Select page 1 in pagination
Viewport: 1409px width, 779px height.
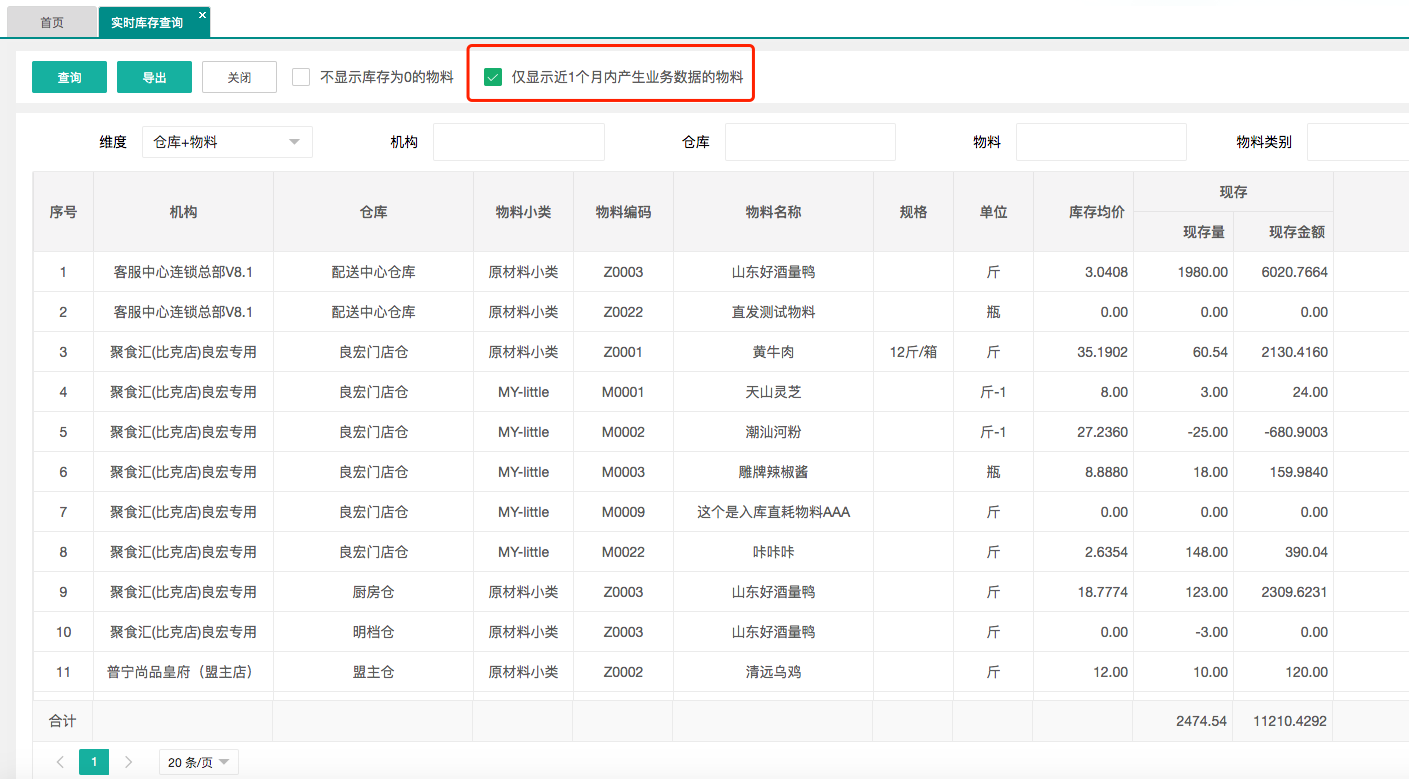[x=94, y=762]
